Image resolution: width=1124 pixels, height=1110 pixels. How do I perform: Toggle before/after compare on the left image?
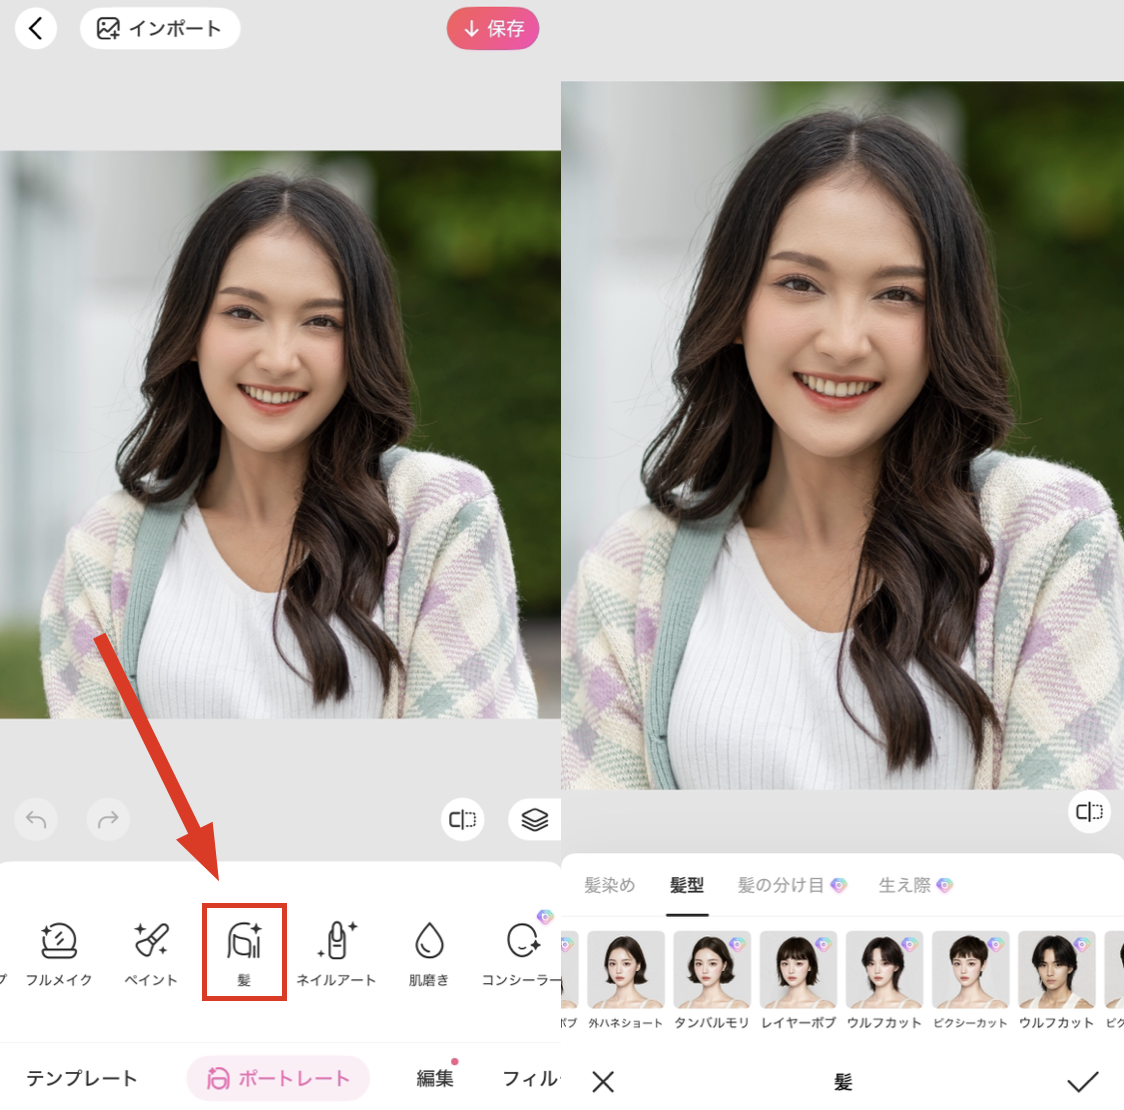pos(462,819)
